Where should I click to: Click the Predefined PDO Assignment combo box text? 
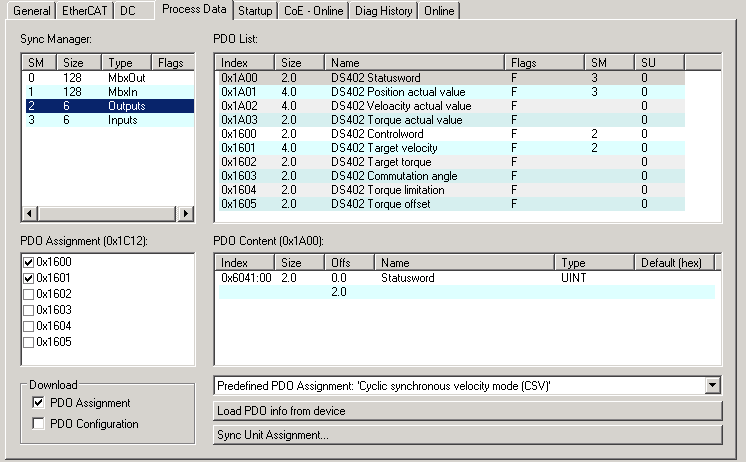(383, 385)
